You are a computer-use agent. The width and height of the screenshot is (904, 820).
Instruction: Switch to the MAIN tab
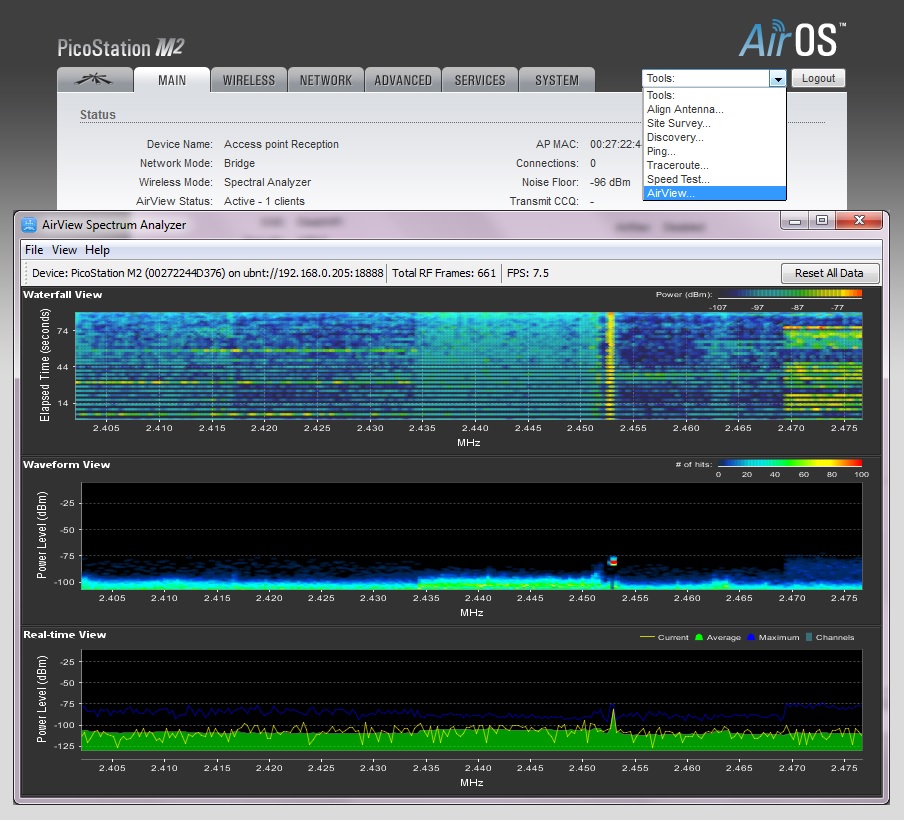pyautogui.click(x=172, y=80)
